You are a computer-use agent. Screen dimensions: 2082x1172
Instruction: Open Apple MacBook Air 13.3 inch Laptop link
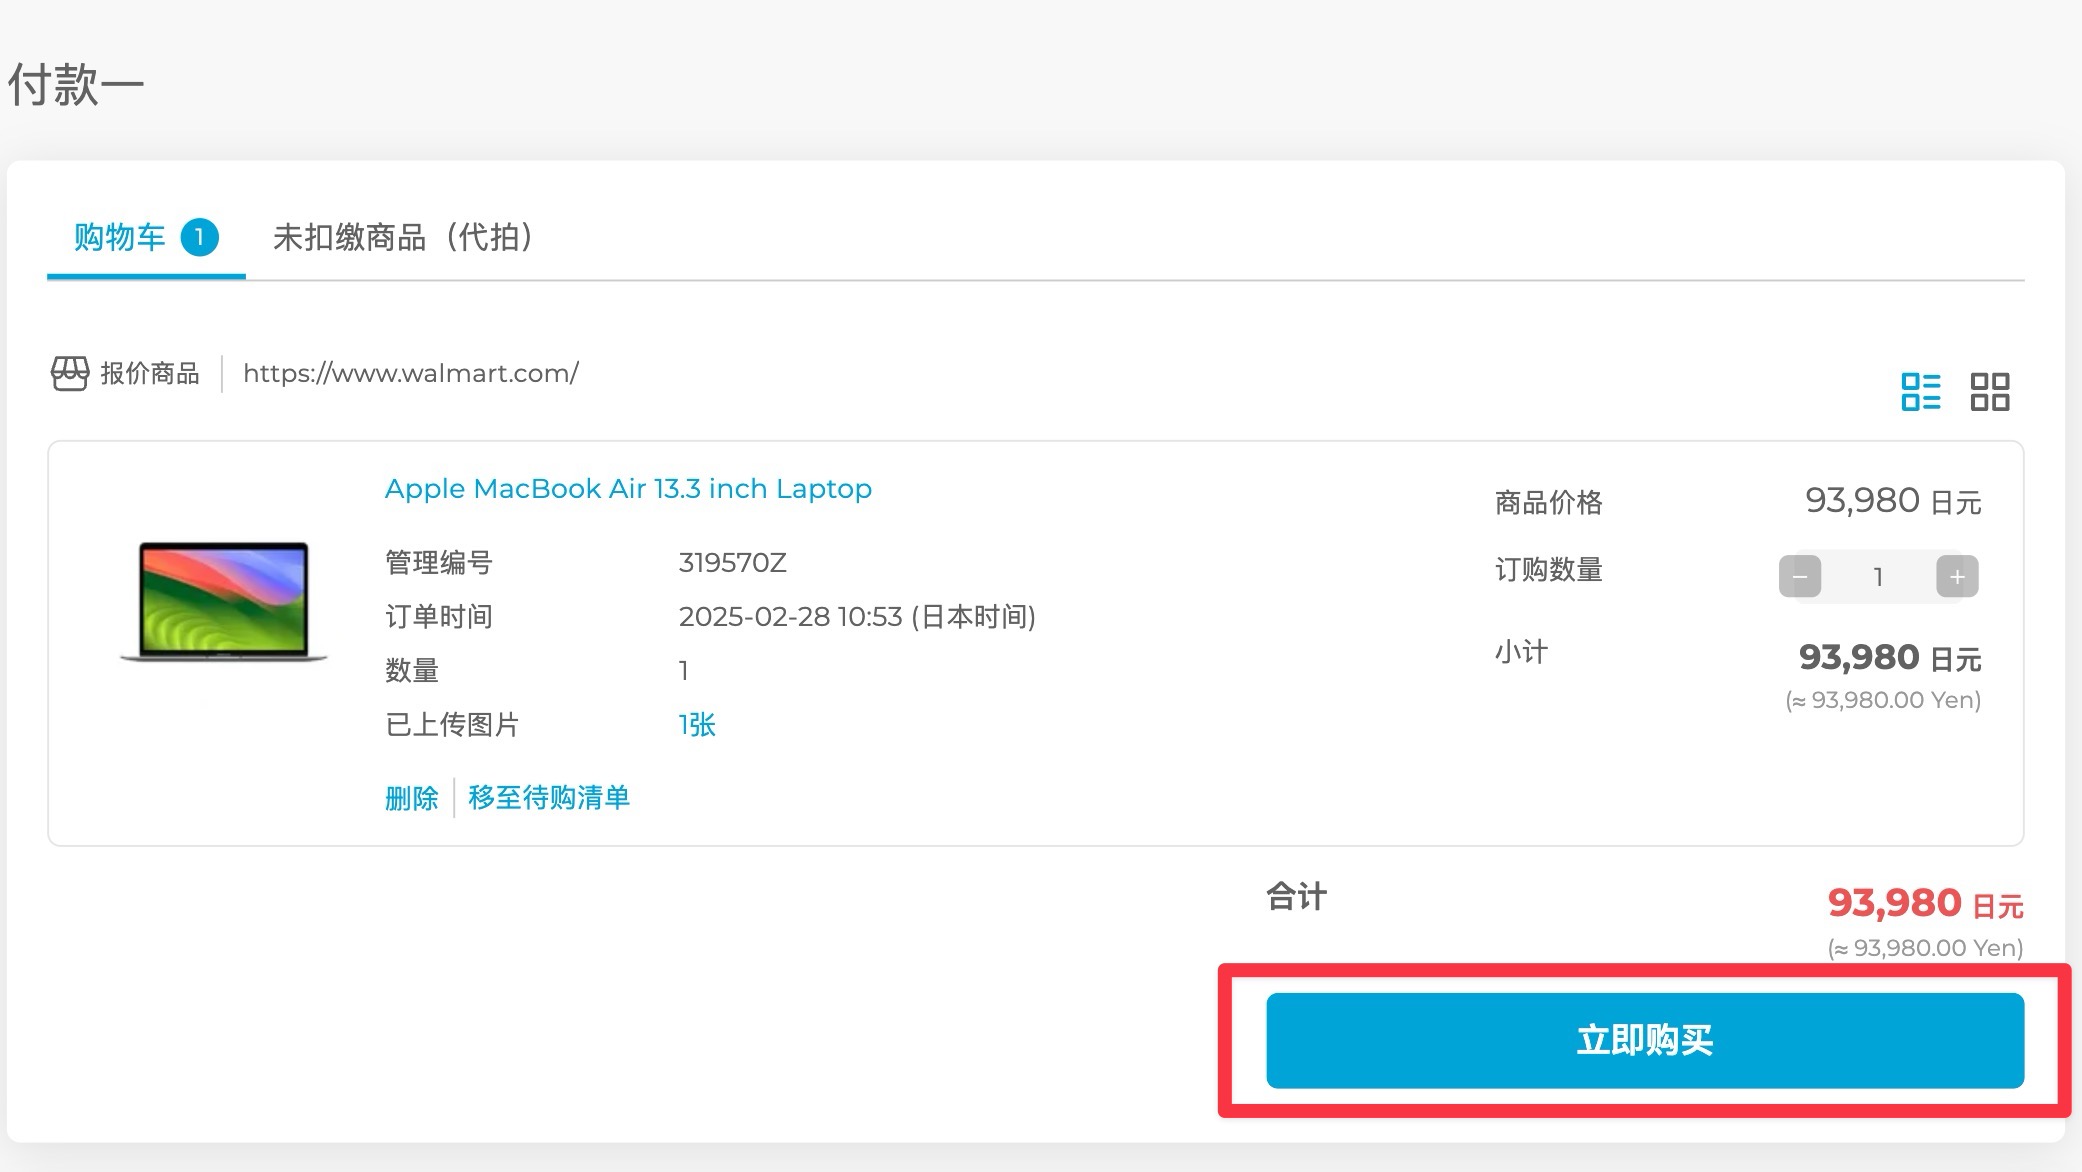628,488
